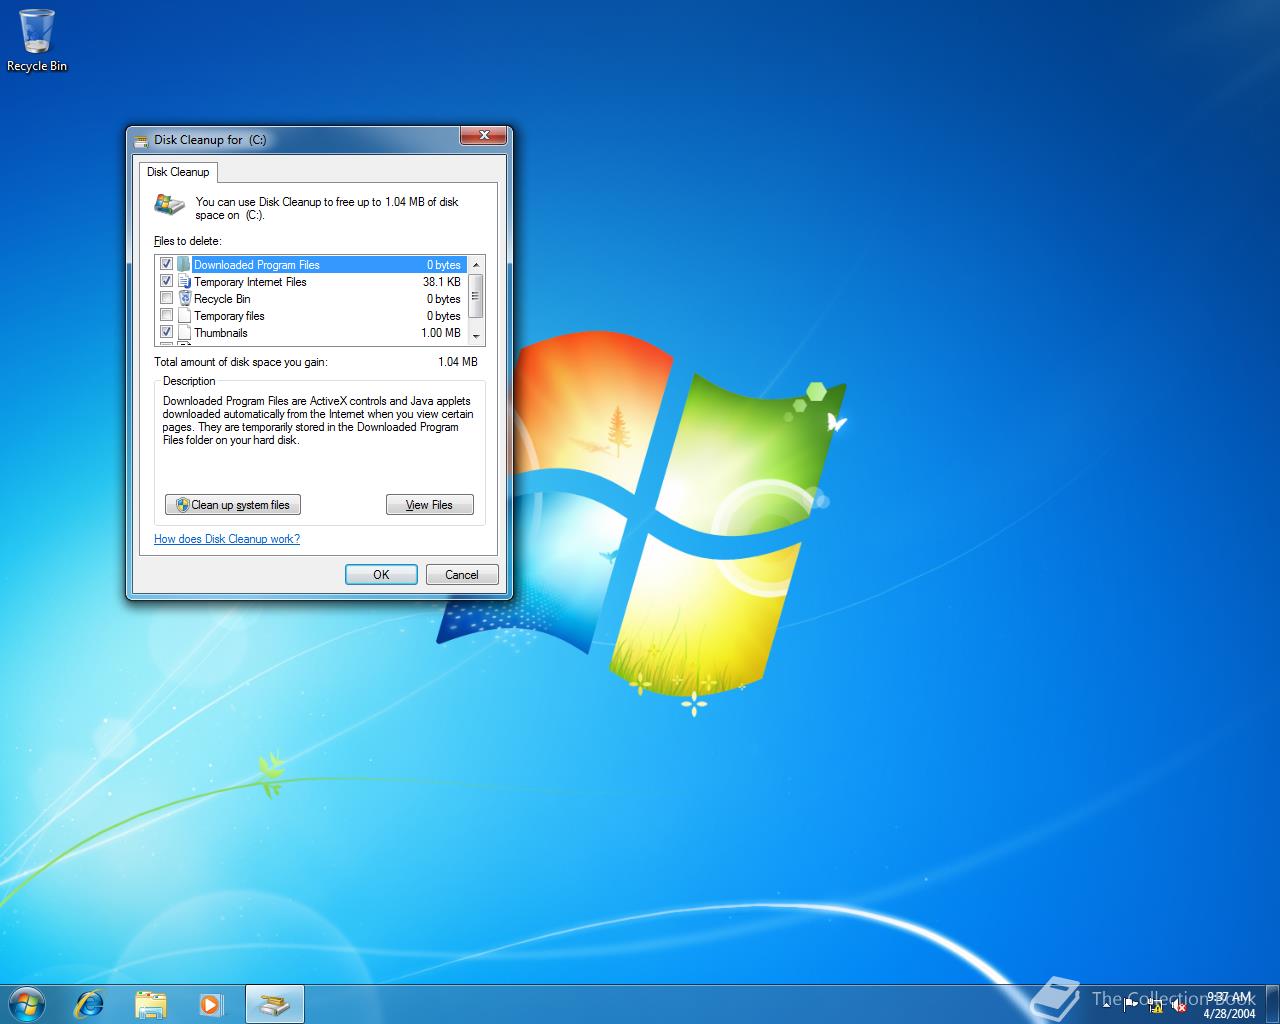Open the Windows Start orb
This screenshot has width=1280, height=1024.
point(26,1003)
